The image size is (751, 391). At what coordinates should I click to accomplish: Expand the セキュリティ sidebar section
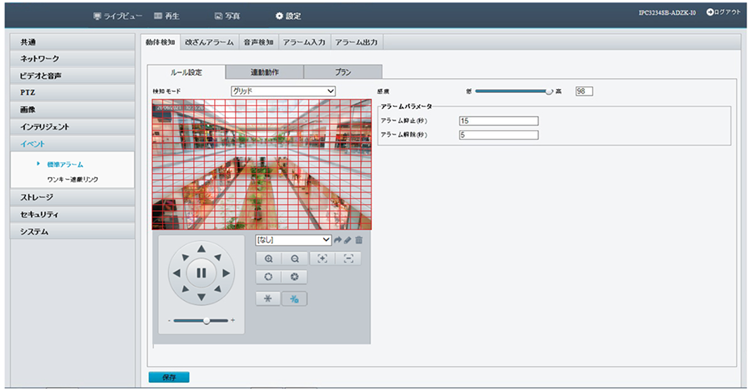pos(72,214)
